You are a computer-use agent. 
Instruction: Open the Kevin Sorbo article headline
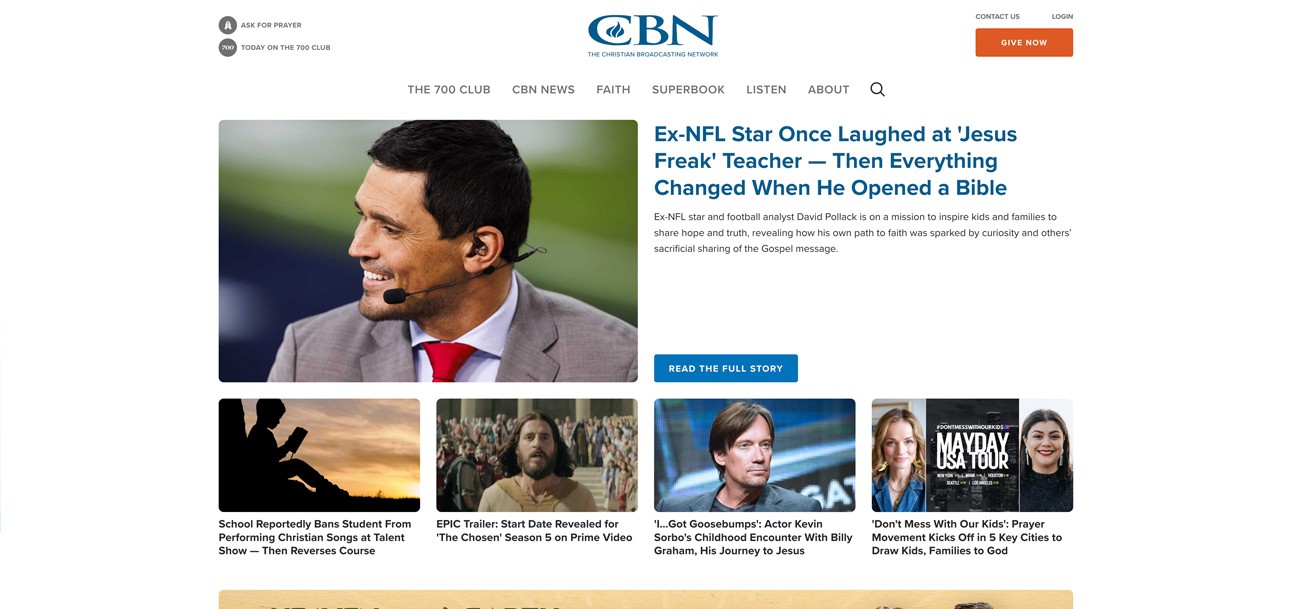point(753,537)
